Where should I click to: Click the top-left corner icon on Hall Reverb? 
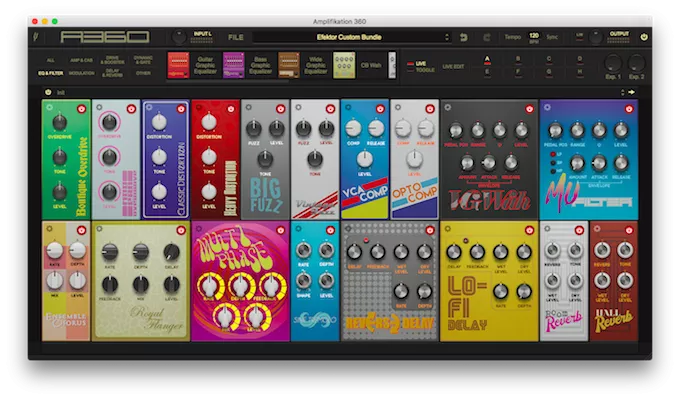coord(597,229)
